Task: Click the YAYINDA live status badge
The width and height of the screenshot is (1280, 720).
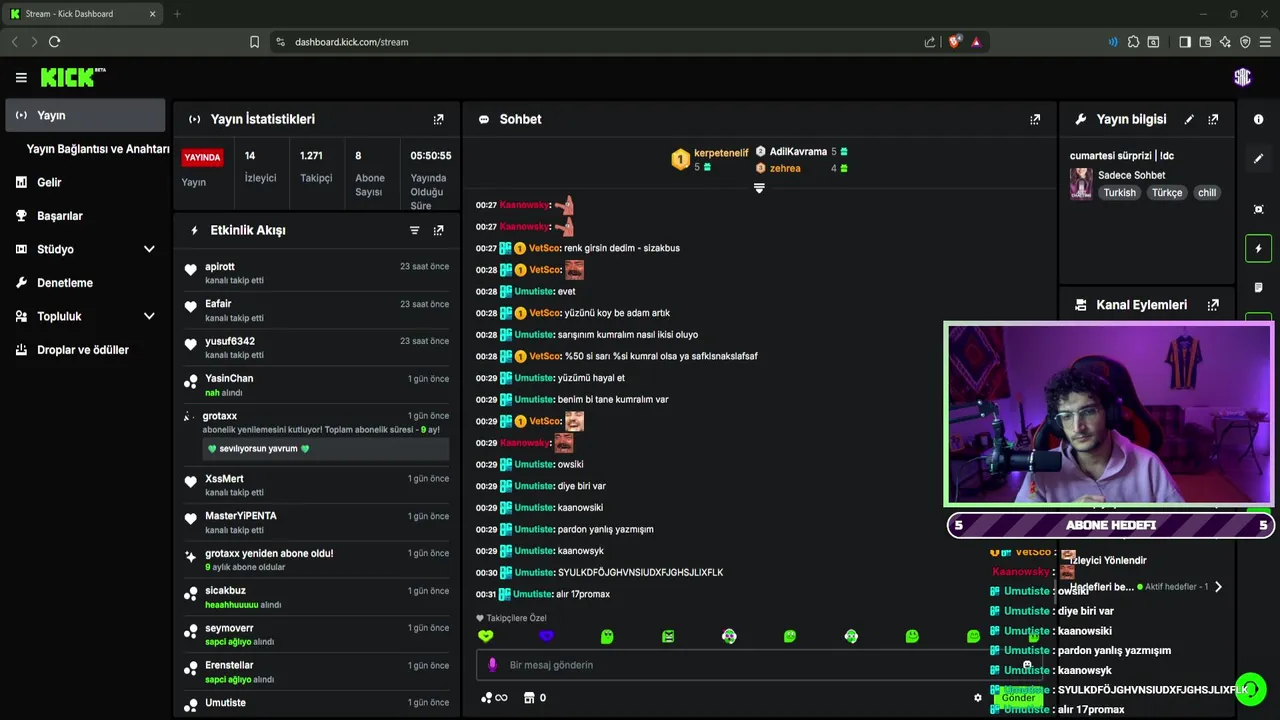Action: (202, 158)
